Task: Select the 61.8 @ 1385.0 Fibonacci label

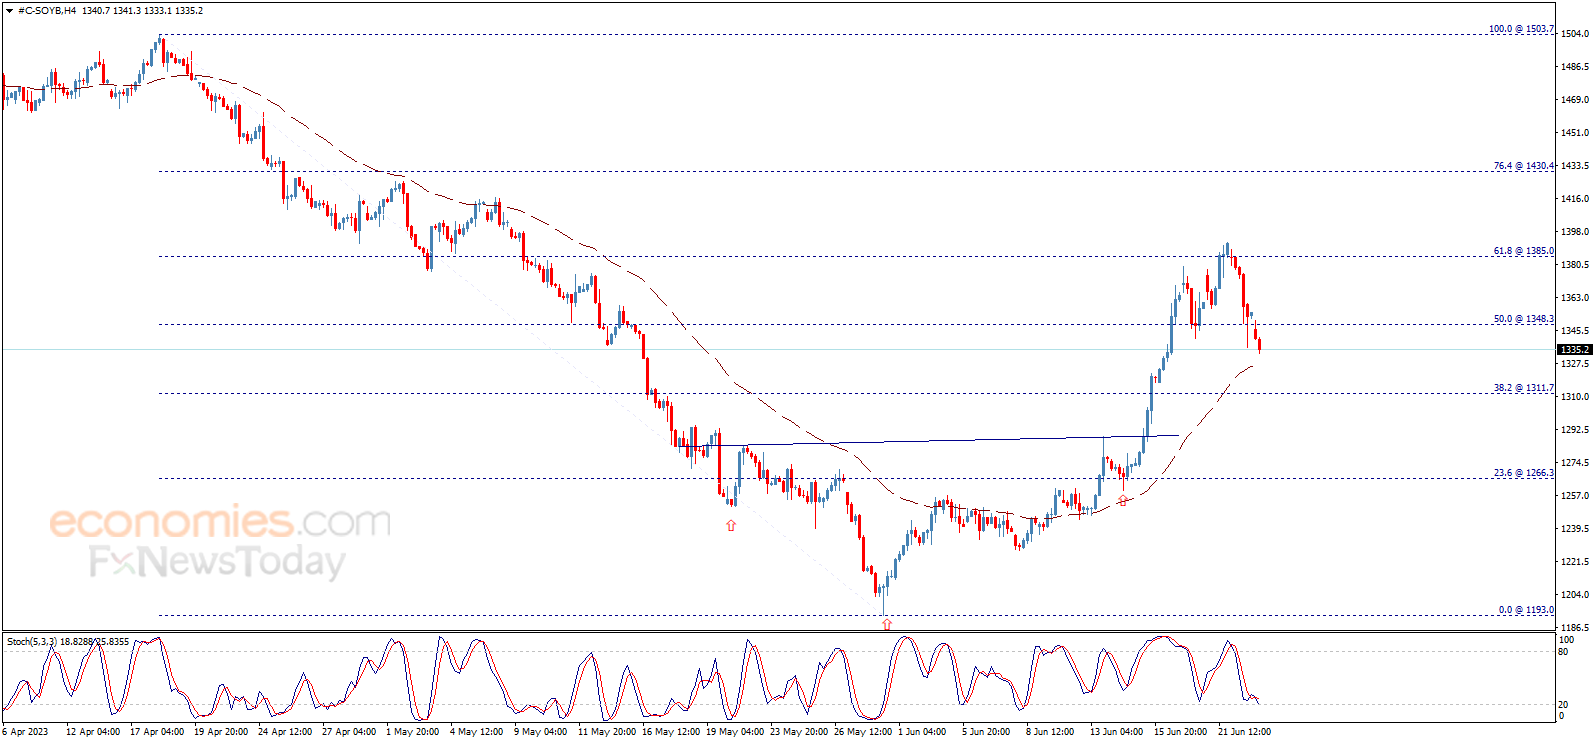Action: pos(1524,251)
